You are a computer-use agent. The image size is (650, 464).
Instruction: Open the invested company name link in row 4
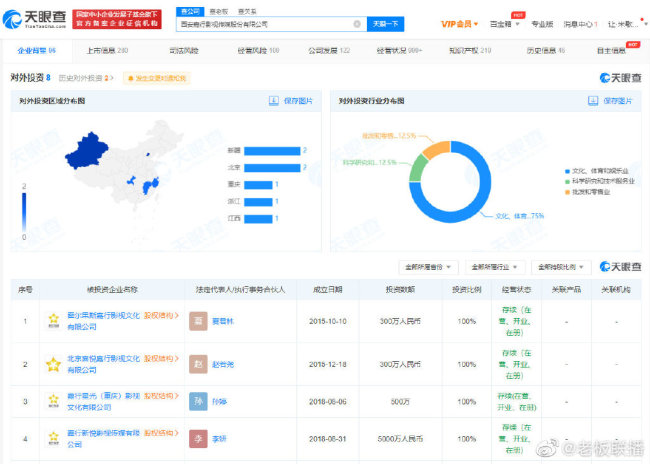tap(103, 439)
